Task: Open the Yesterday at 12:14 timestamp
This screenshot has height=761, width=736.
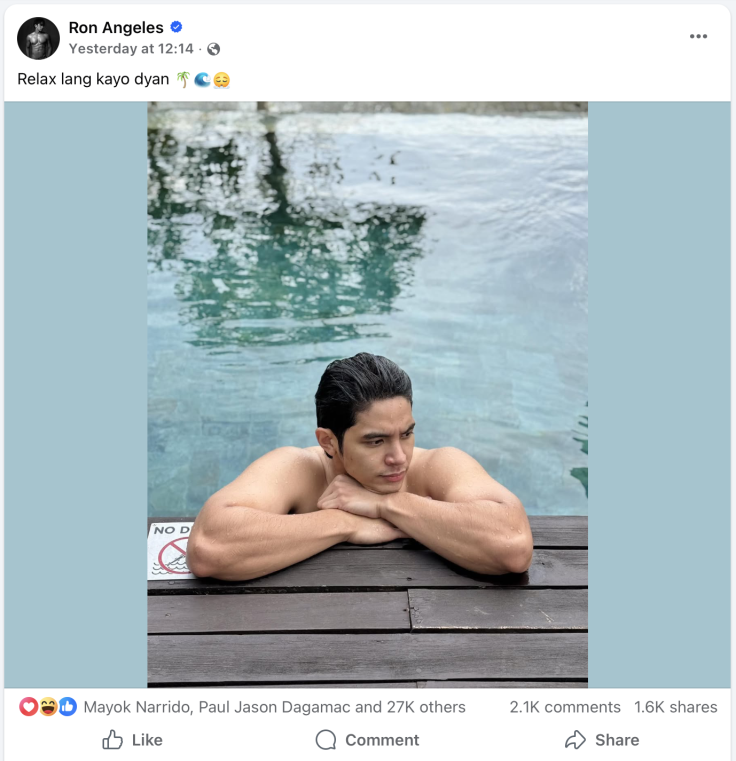Action: [131, 49]
